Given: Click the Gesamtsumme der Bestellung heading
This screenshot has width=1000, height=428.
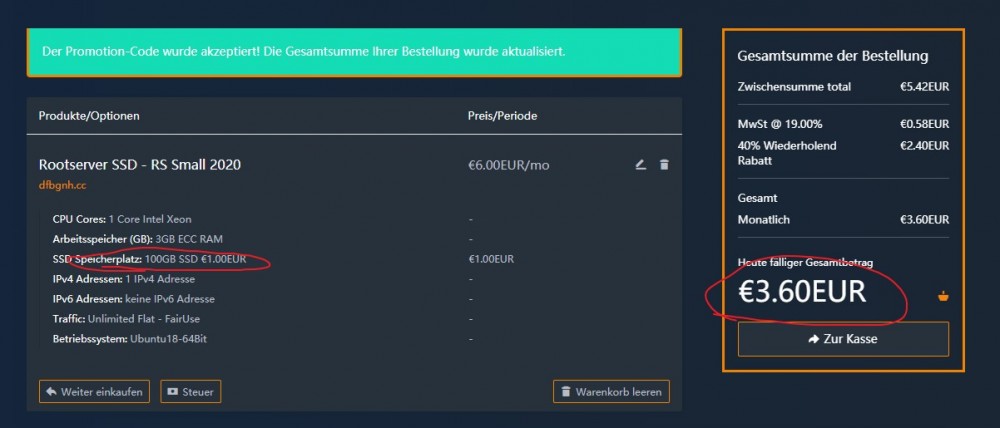Looking at the screenshot, I should (x=832, y=56).
